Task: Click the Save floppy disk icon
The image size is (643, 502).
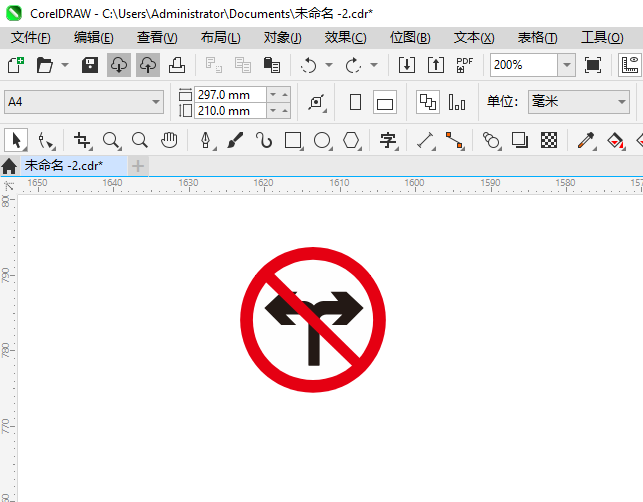Action: [90, 65]
